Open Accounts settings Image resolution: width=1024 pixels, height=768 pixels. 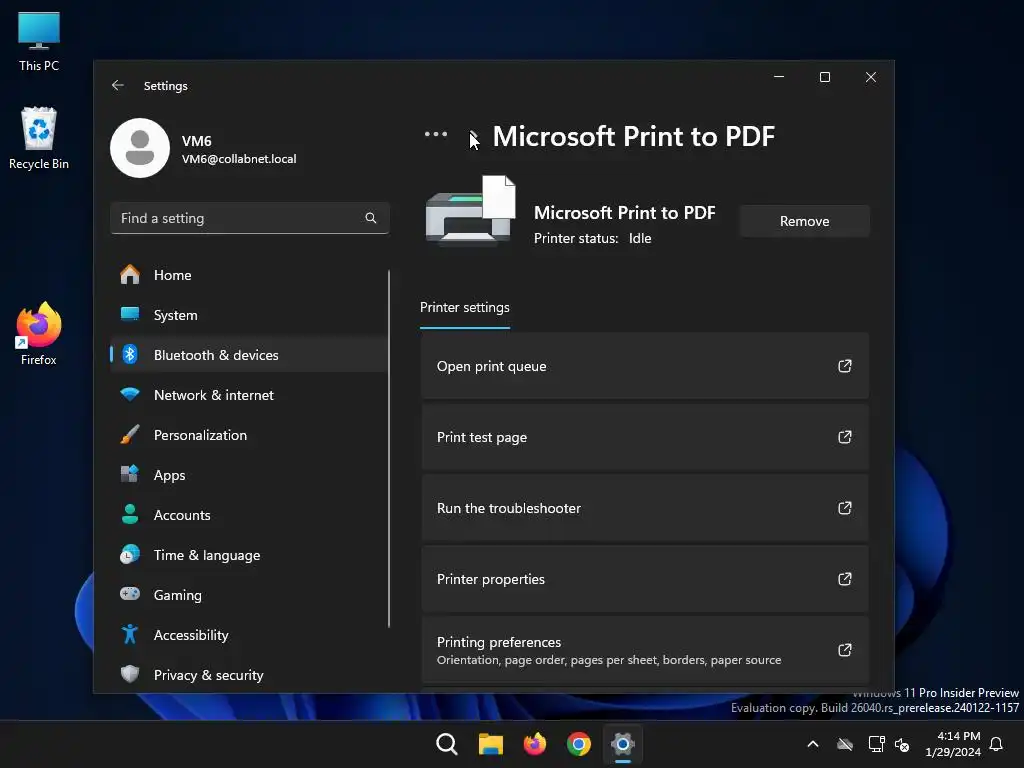coord(248,515)
